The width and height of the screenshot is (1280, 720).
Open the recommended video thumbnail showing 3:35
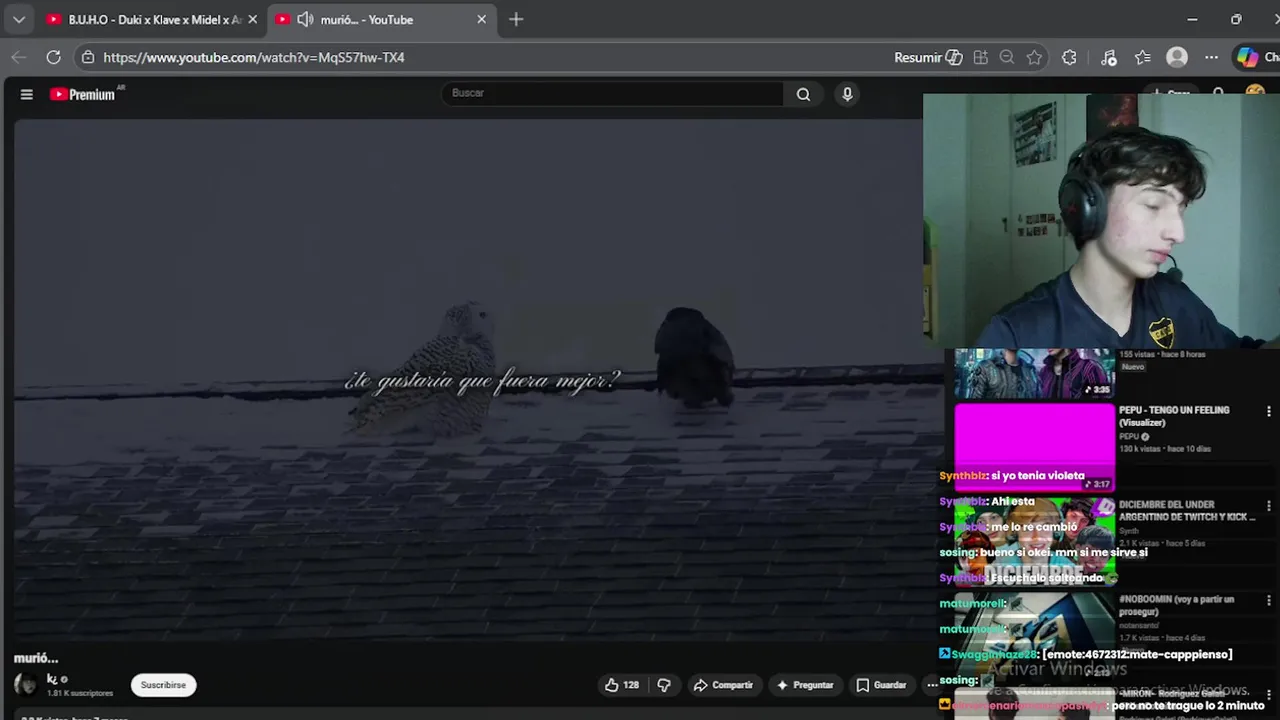click(x=1034, y=372)
